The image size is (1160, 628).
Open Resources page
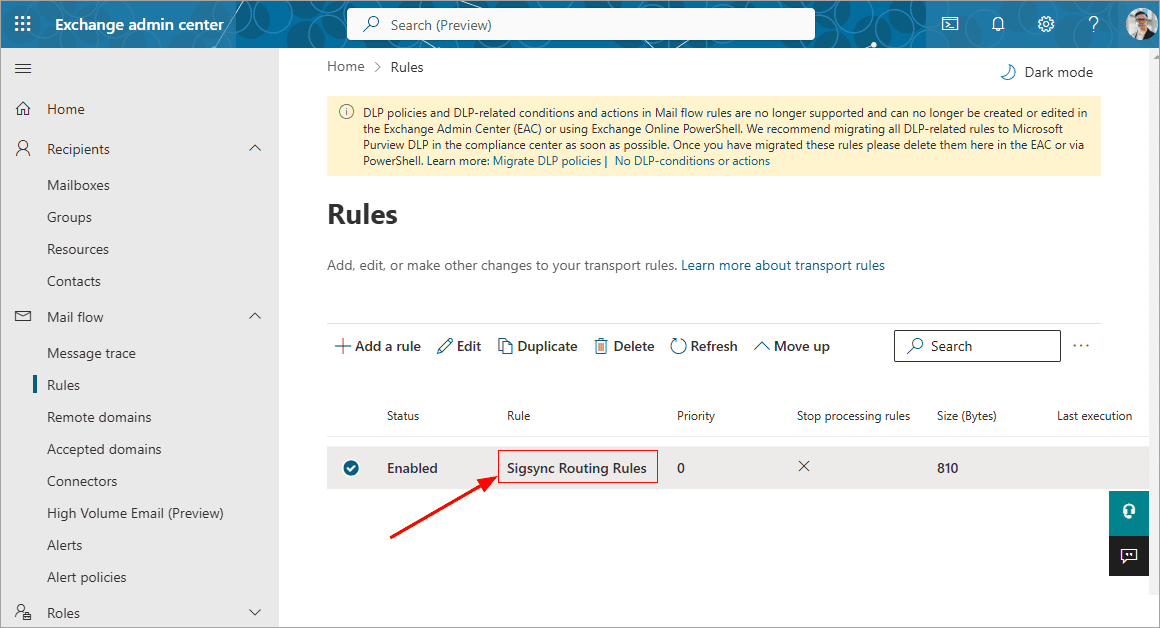(78, 249)
